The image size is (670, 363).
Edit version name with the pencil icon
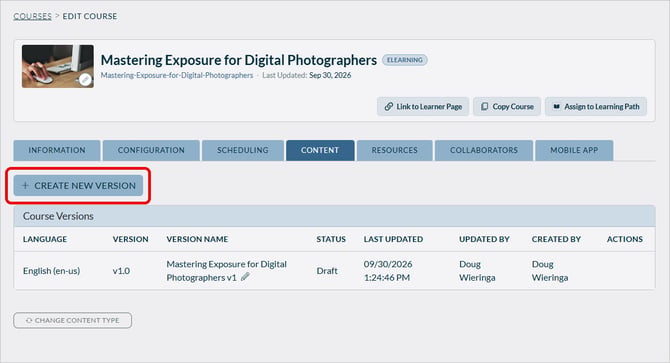click(245, 277)
